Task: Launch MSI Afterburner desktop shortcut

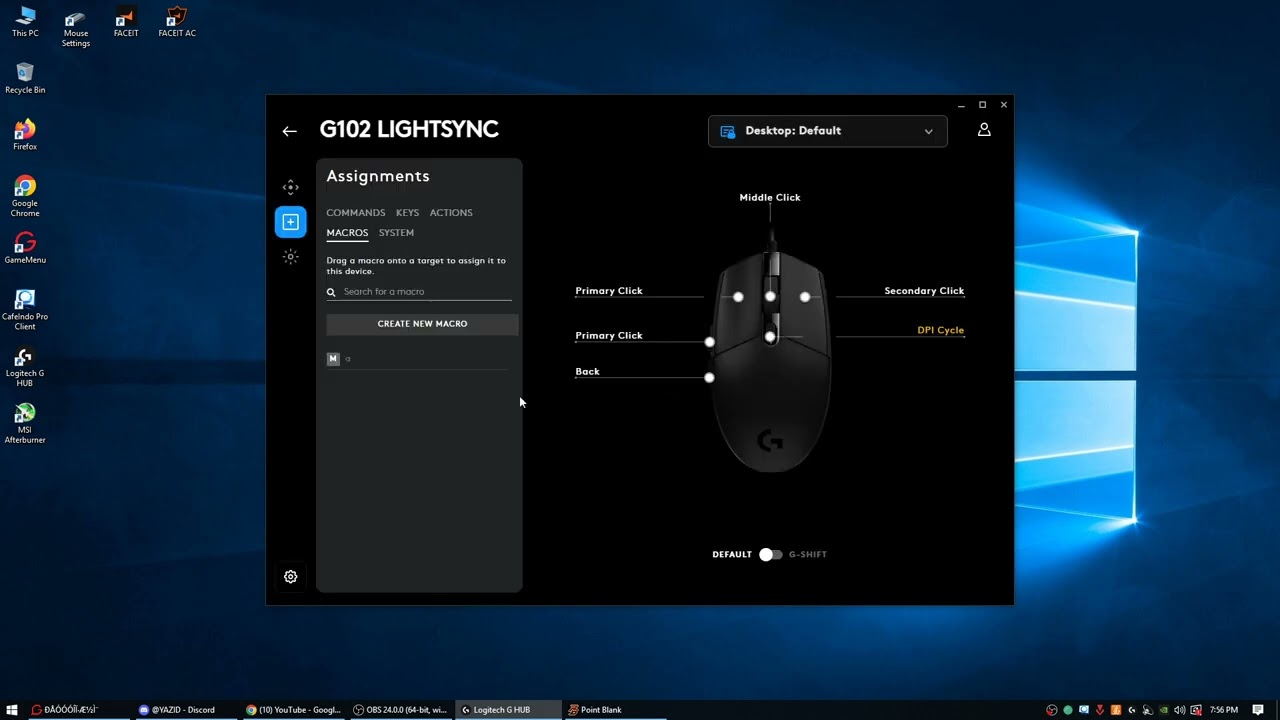Action: click(x=25, y=424)
